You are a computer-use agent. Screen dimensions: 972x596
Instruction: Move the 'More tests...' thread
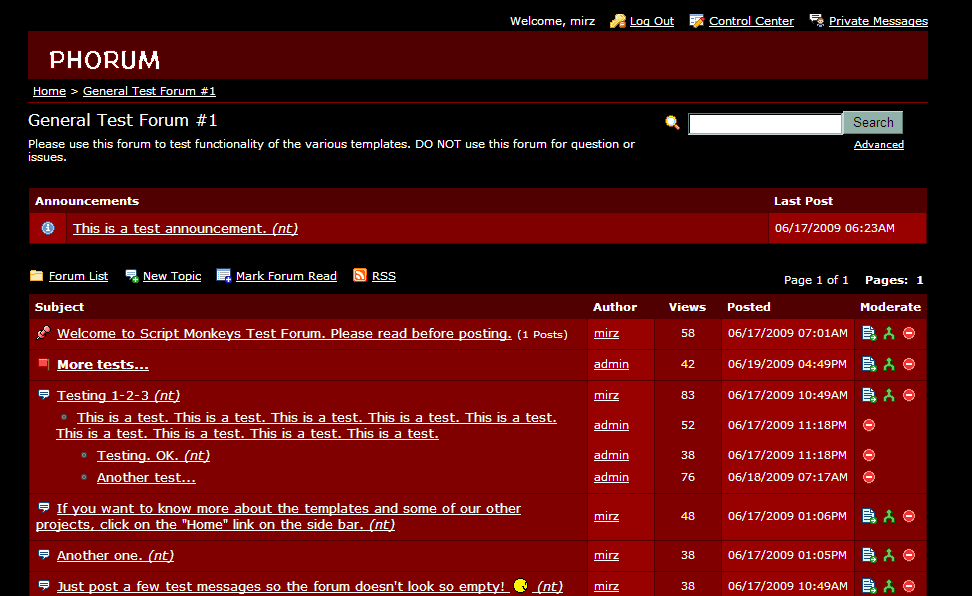pyautogui.click(x=869, y=364)
